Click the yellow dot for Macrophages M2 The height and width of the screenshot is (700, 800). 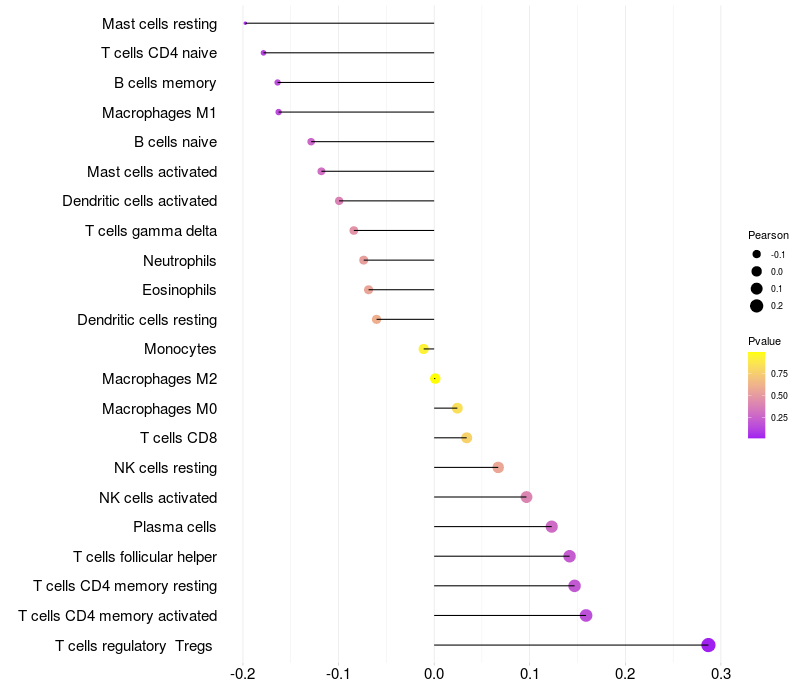pos(435,379)
